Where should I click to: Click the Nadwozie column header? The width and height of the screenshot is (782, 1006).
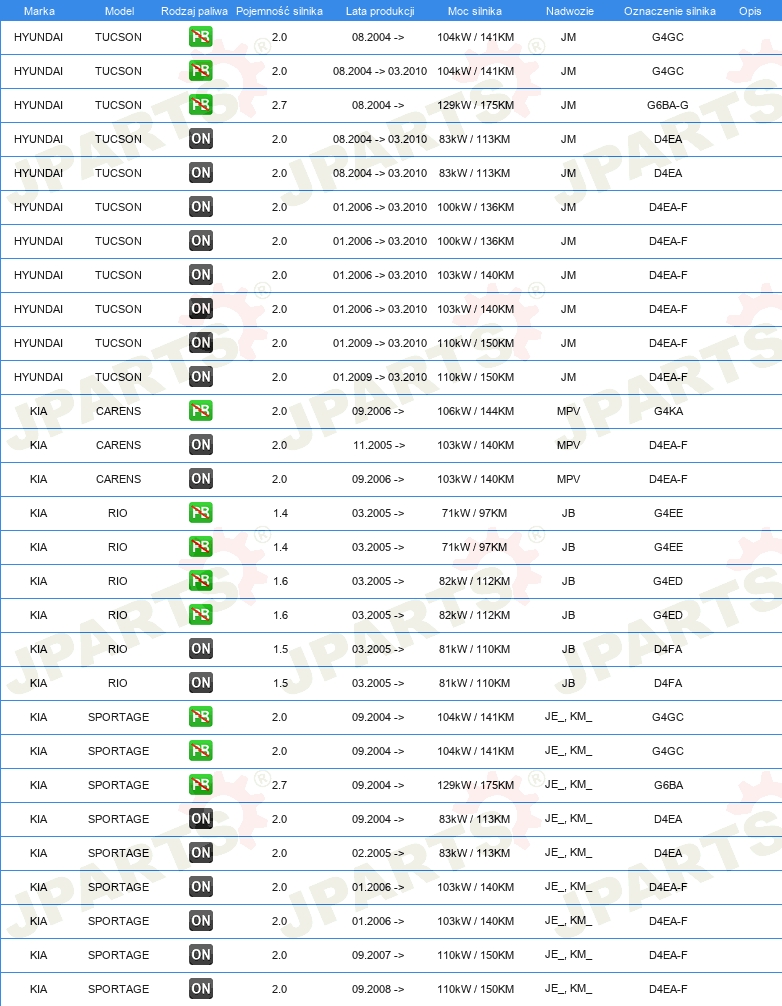(x=570, y=11)
